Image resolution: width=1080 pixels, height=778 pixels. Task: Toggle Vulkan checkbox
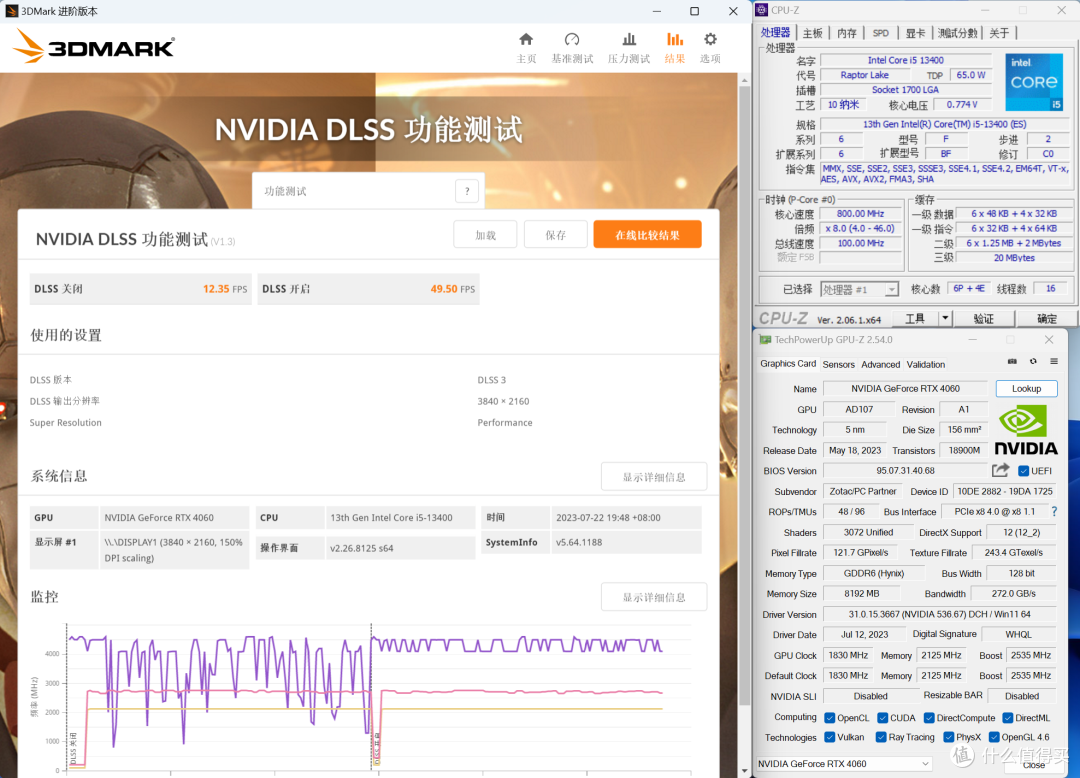coord(830,737)
